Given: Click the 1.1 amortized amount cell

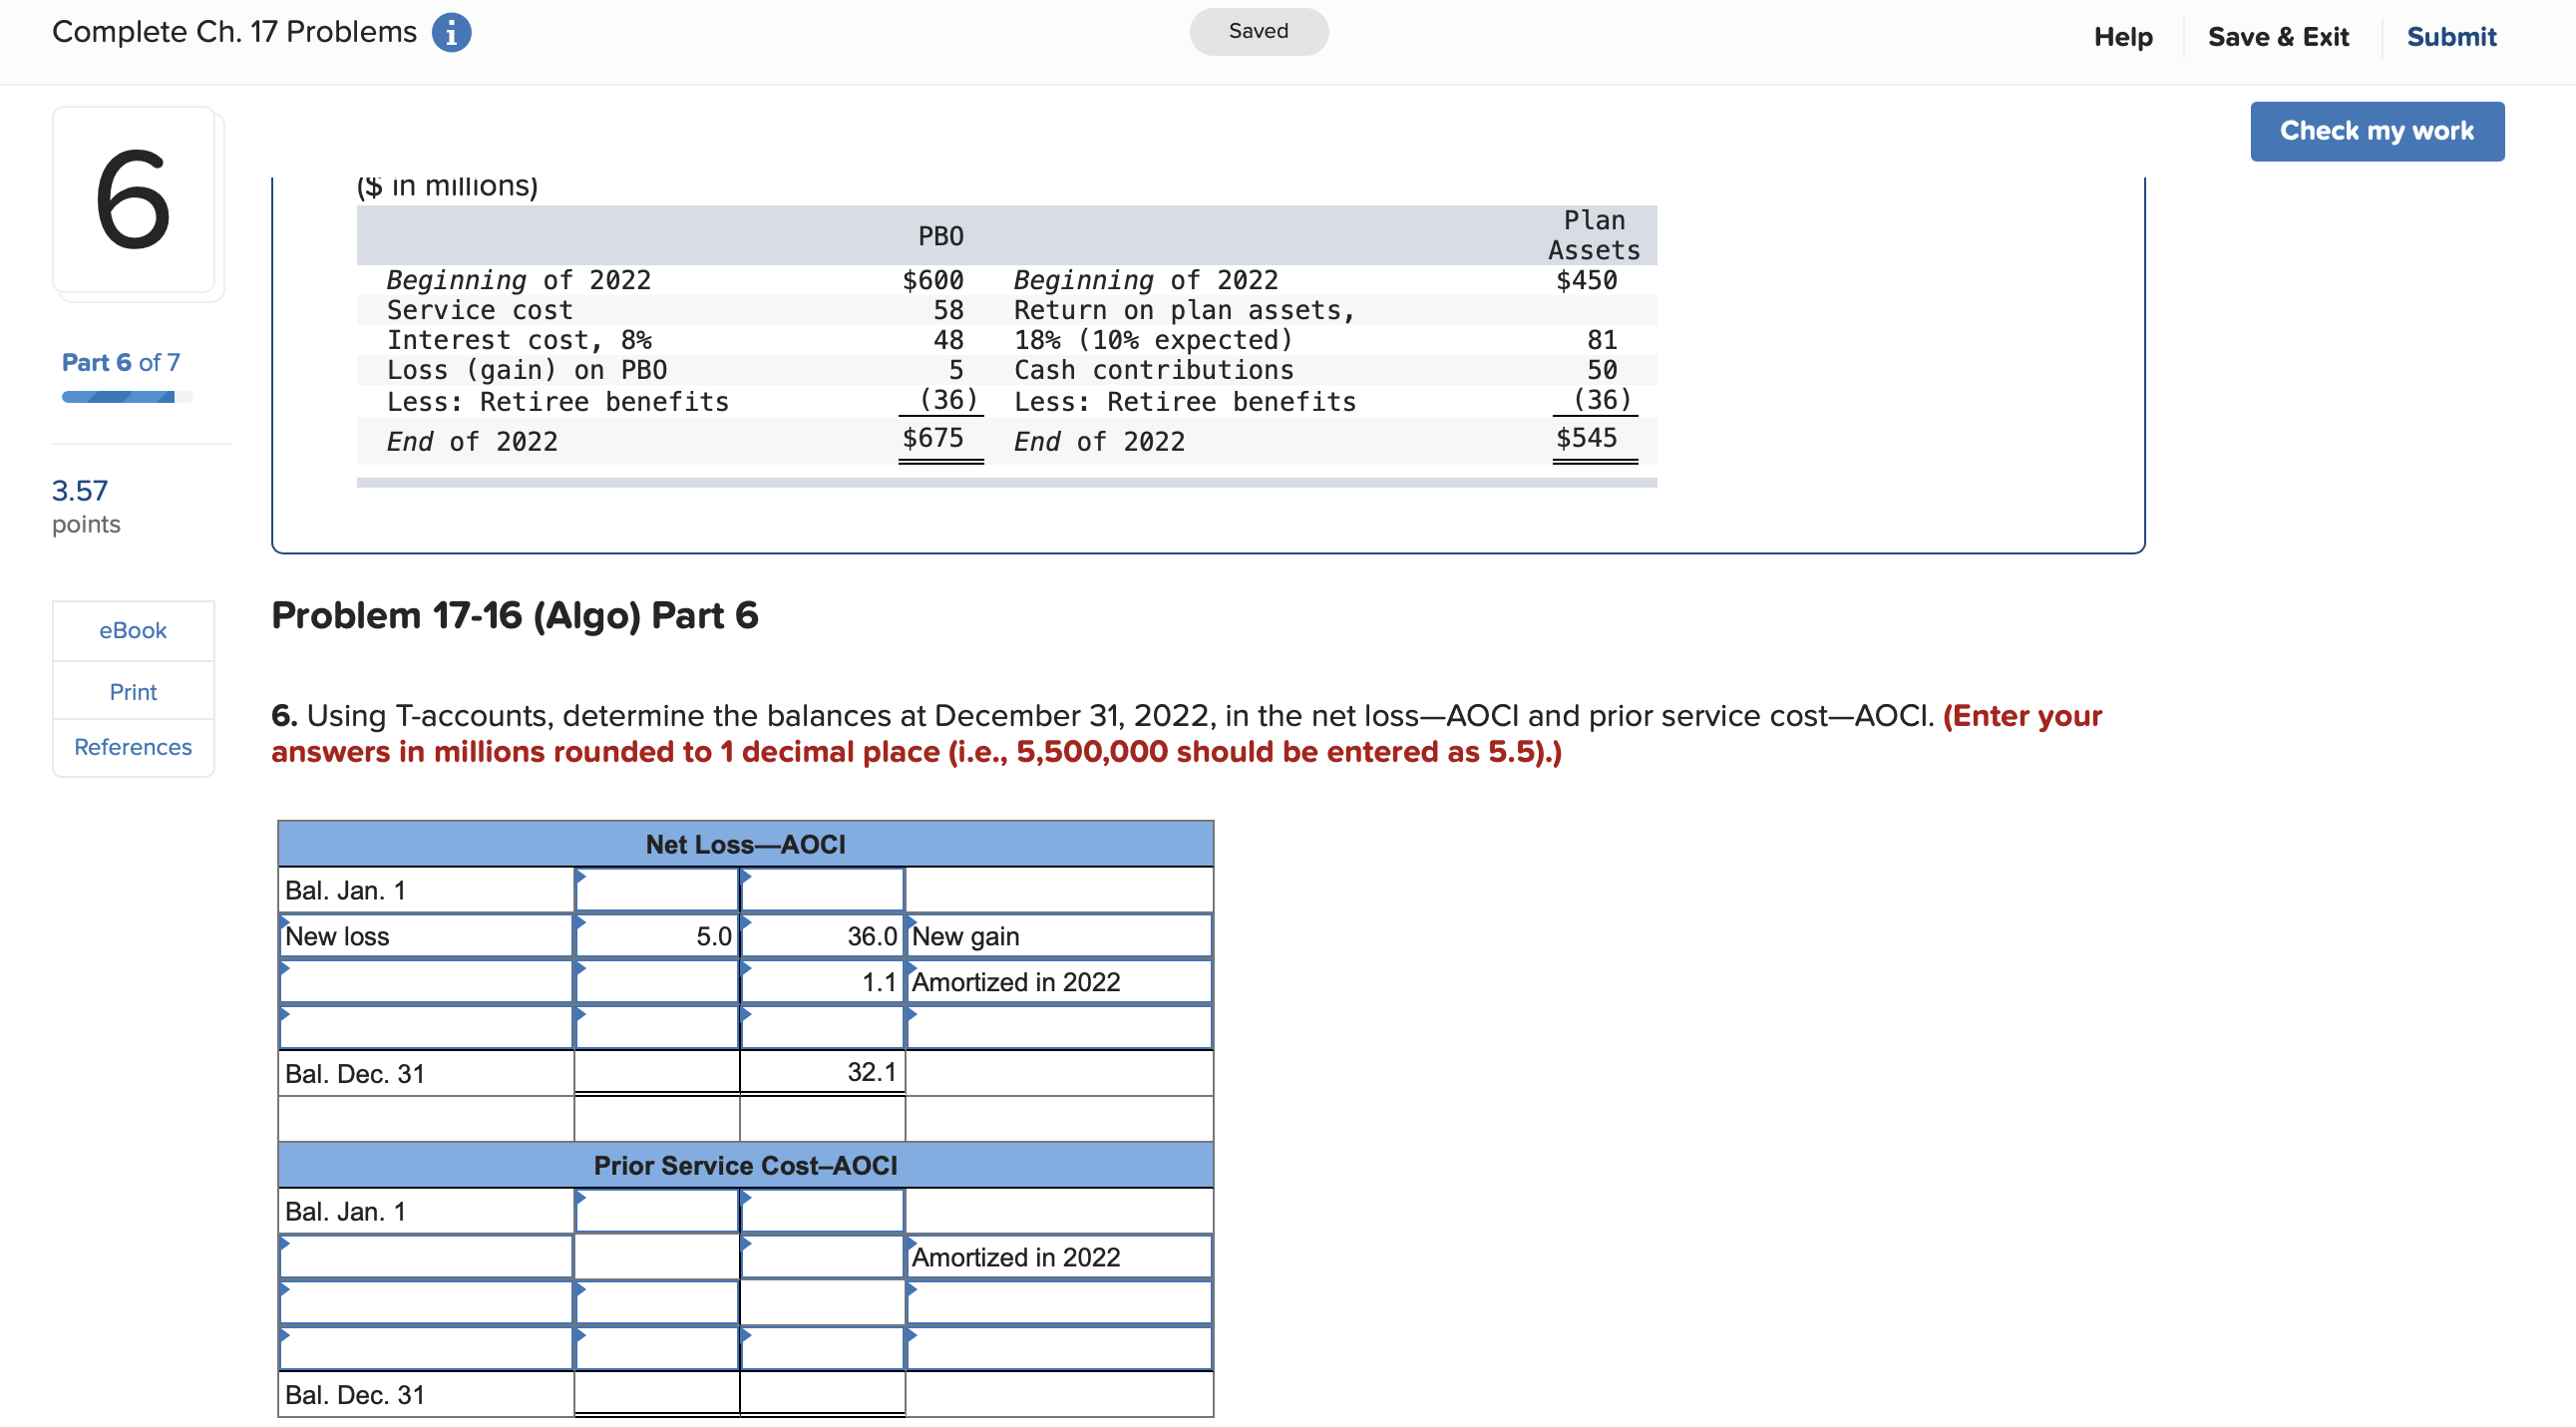Looking at the screenshot, I should tap(822, 982).
